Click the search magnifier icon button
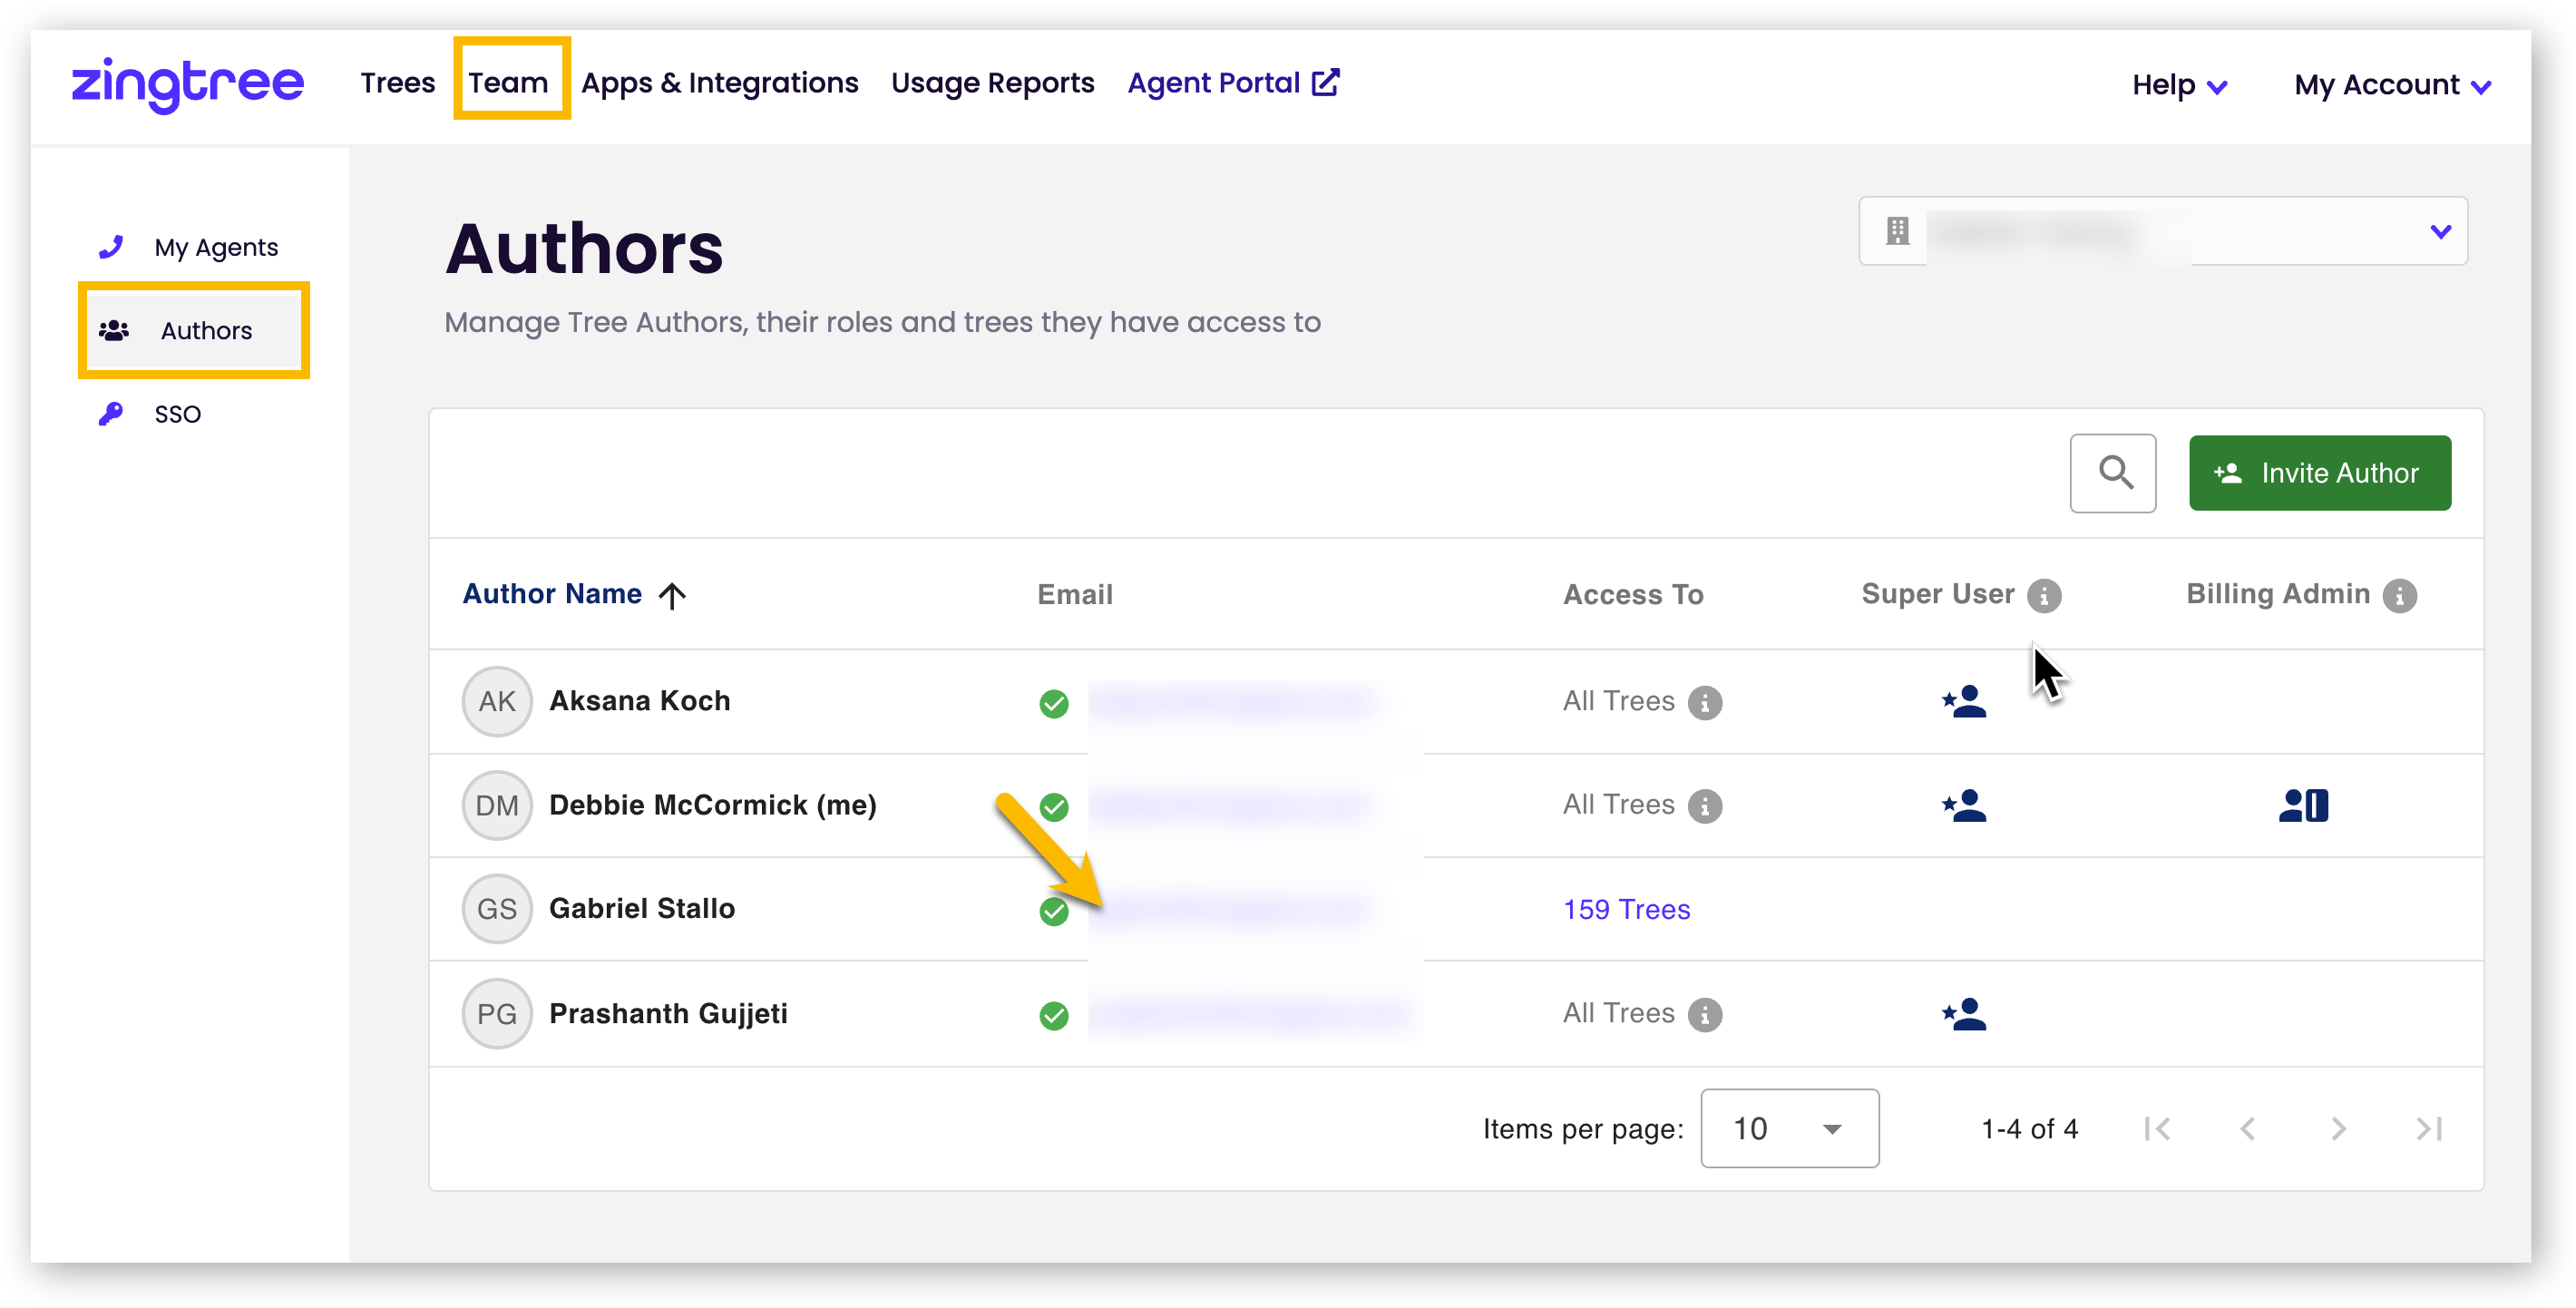 pyautogui.click(x=2112, y=473)
